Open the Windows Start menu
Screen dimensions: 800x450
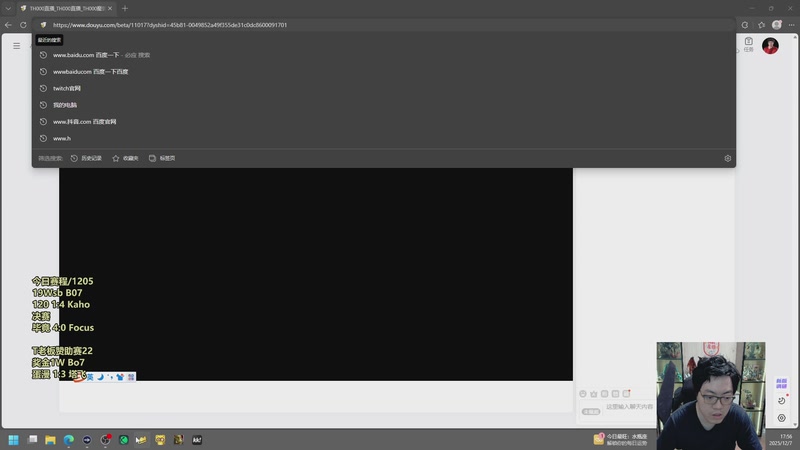(13, 440)
